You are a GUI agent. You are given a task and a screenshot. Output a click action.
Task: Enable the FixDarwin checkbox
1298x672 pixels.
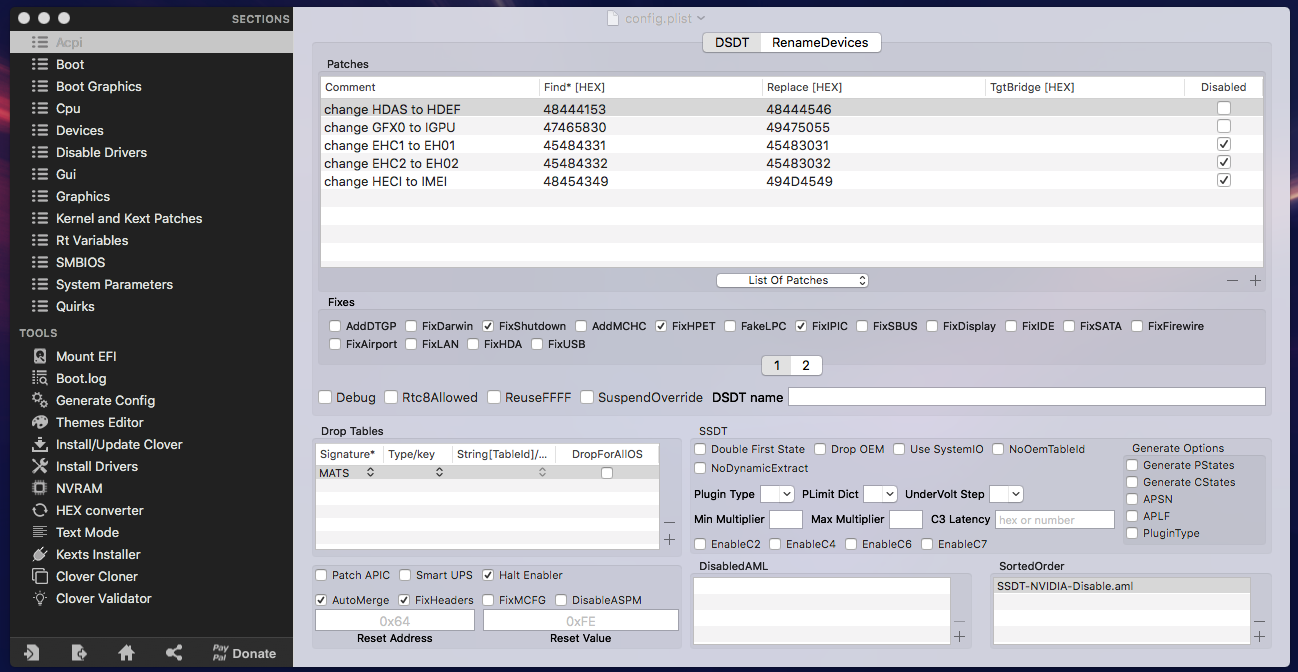412,326
